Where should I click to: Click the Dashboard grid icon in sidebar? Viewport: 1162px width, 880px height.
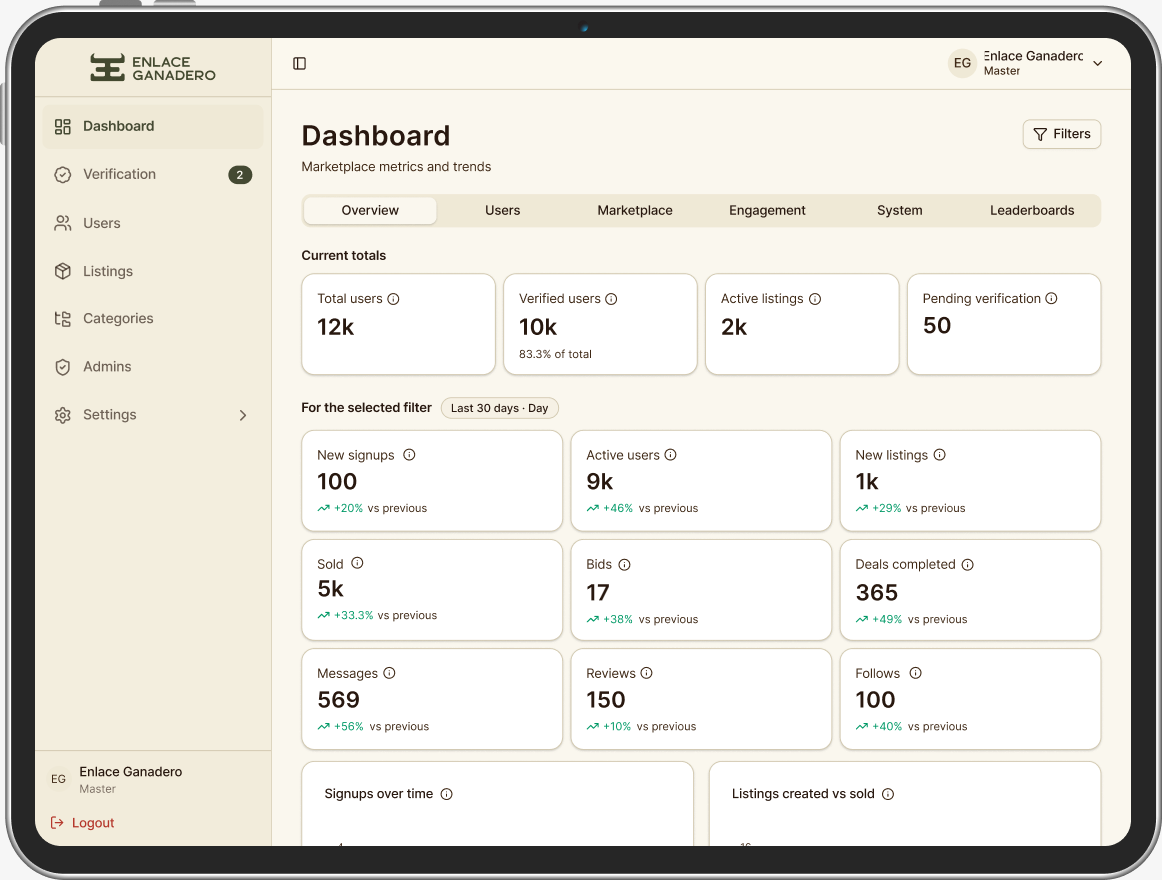click(x=63, y=127)
